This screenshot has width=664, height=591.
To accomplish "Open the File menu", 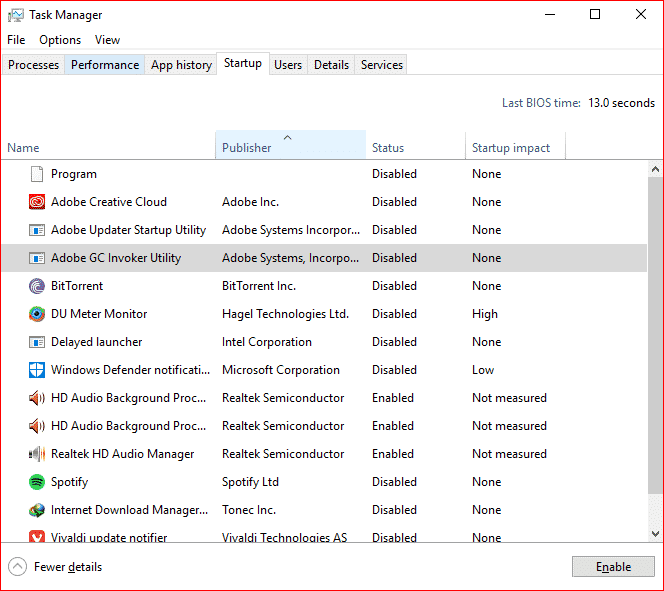I will tap(16, 40).
